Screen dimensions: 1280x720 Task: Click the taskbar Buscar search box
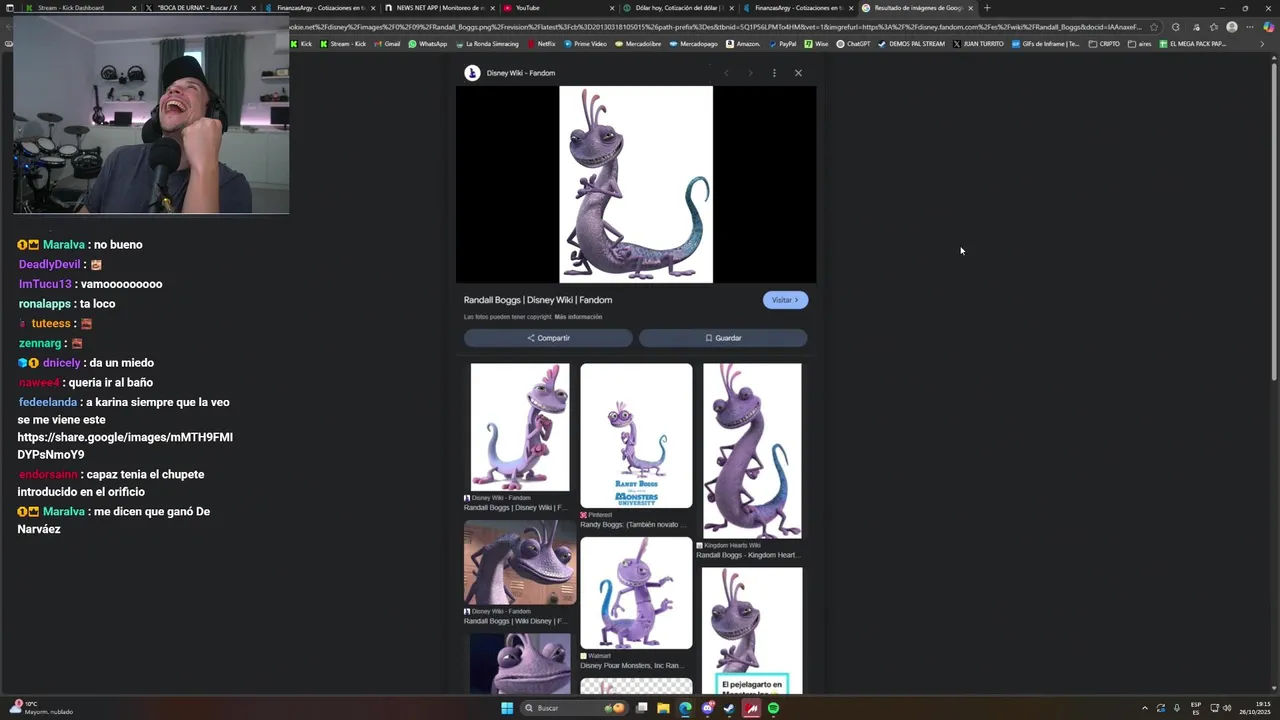pos(575,708)
